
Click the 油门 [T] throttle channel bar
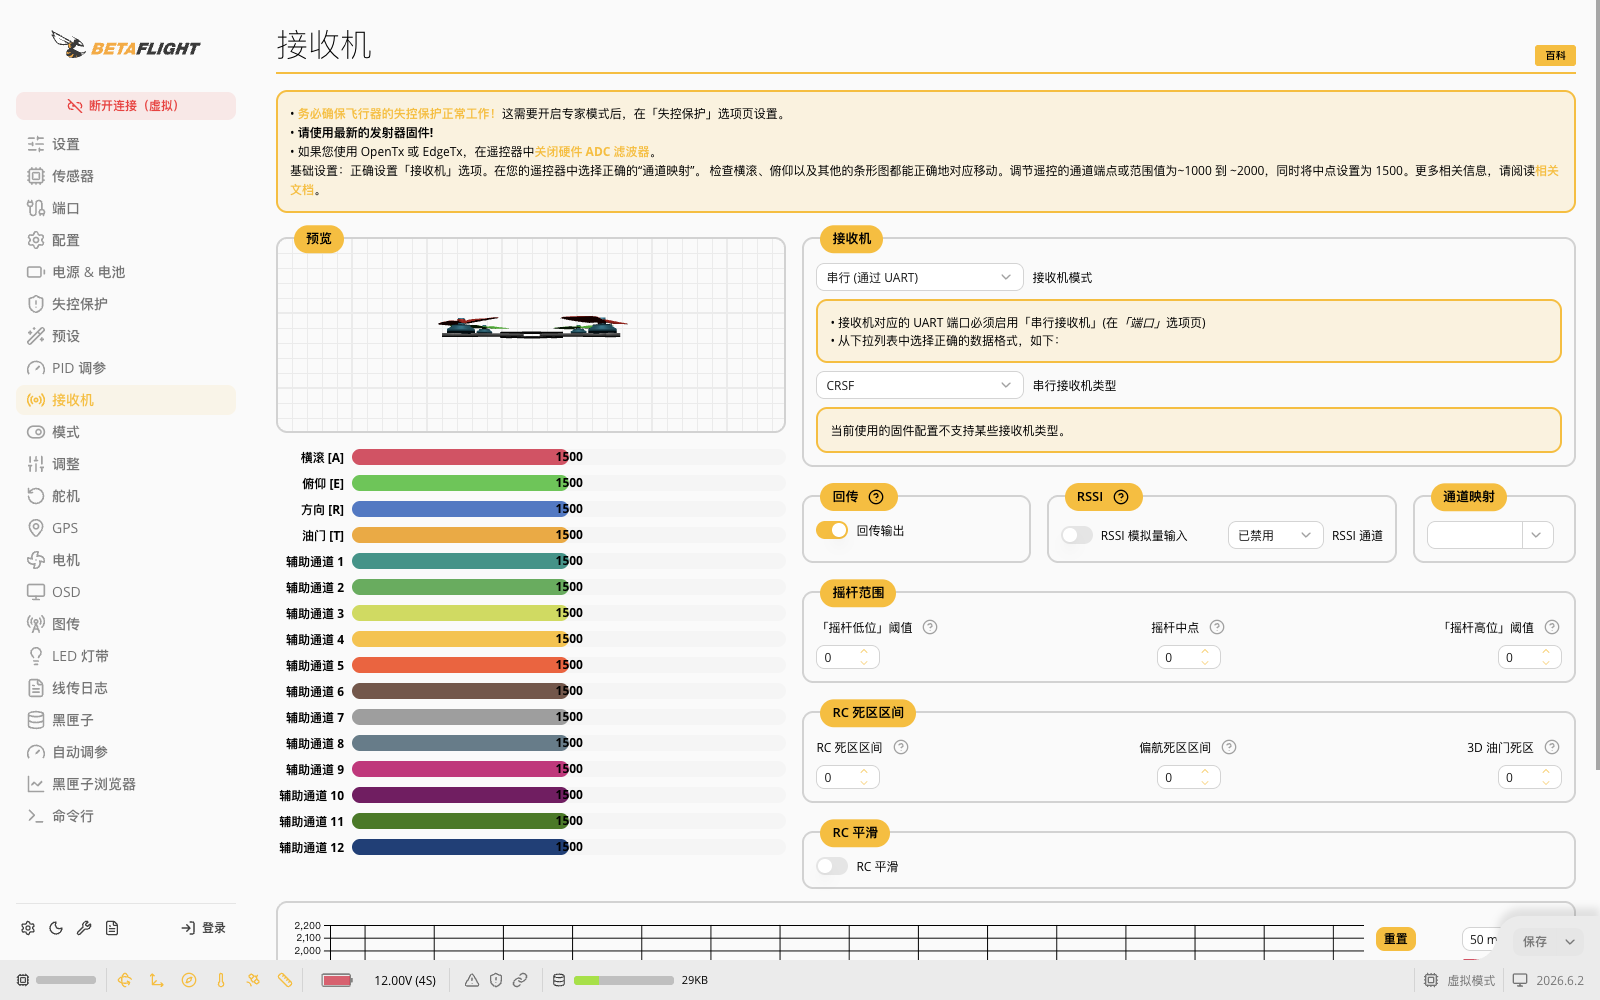568,535
